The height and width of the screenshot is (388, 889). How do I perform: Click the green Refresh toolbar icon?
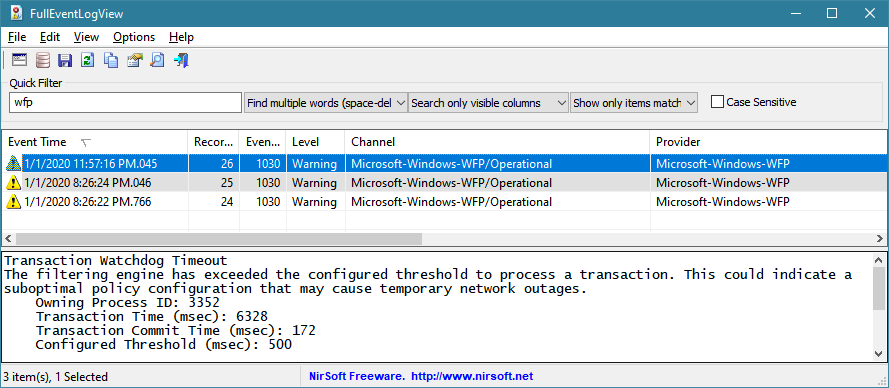pyautogui.click(x=87, y=60)
